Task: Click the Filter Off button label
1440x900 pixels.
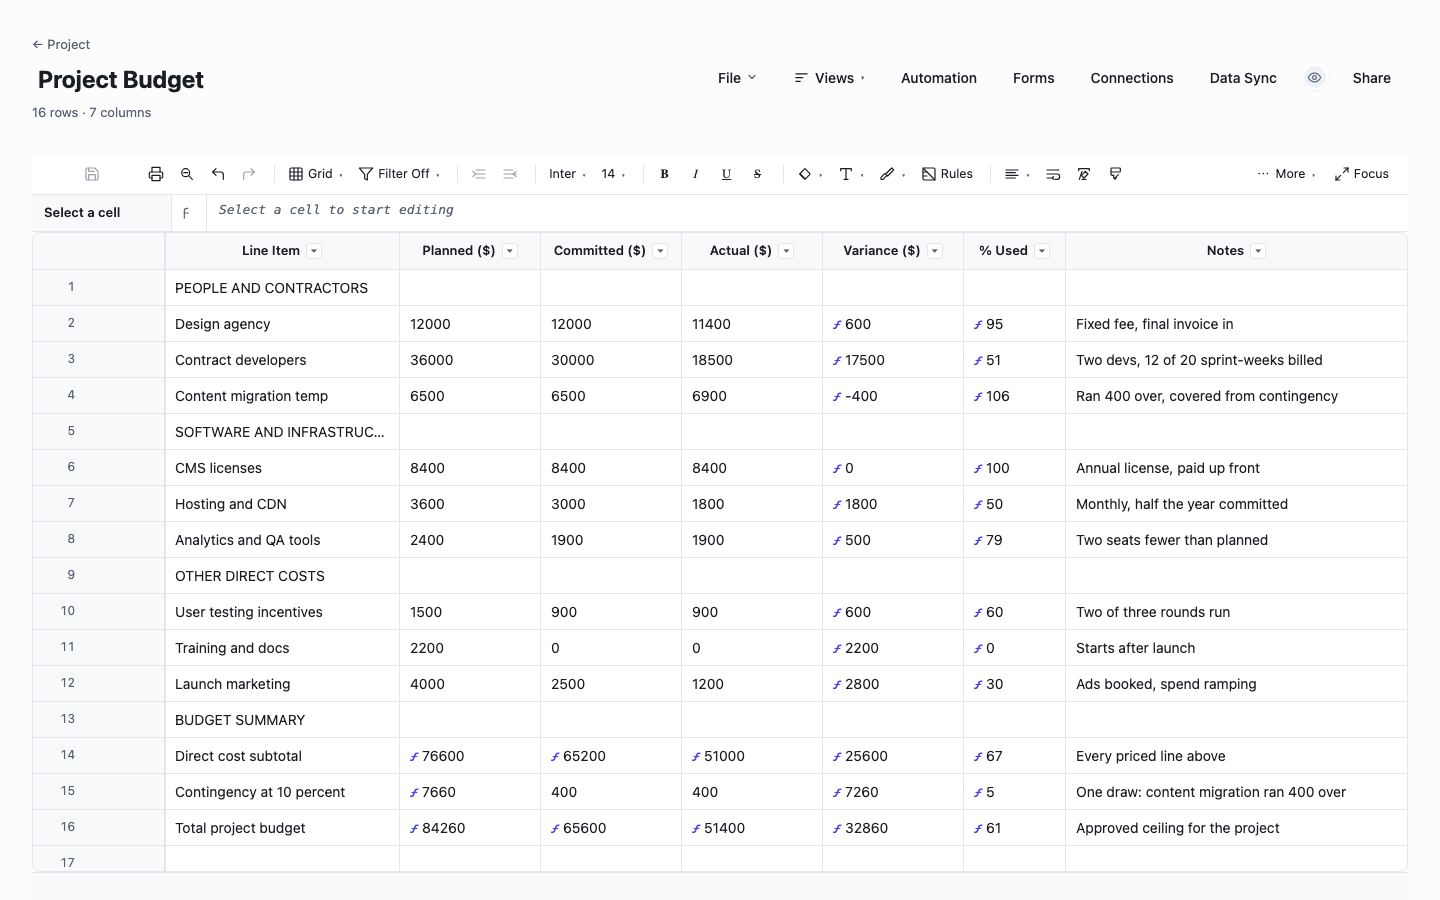Action: tap(404, 174)
